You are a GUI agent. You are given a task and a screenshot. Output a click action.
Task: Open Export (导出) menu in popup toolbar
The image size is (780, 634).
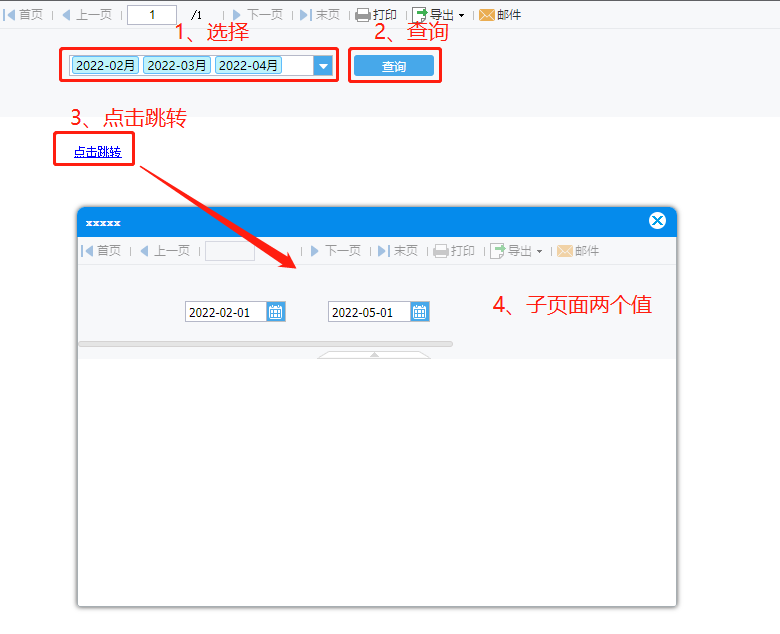(516, 251)
